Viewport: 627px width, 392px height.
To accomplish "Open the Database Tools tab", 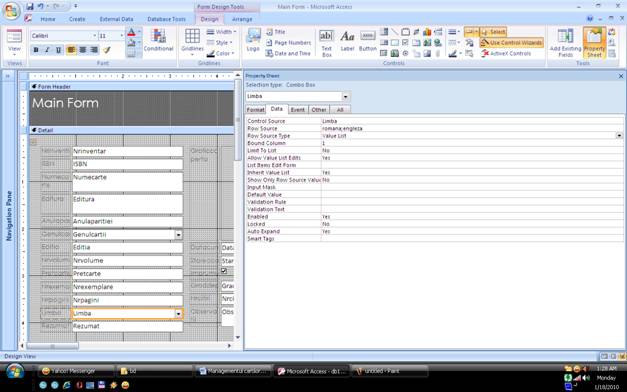I will [166, 19].
